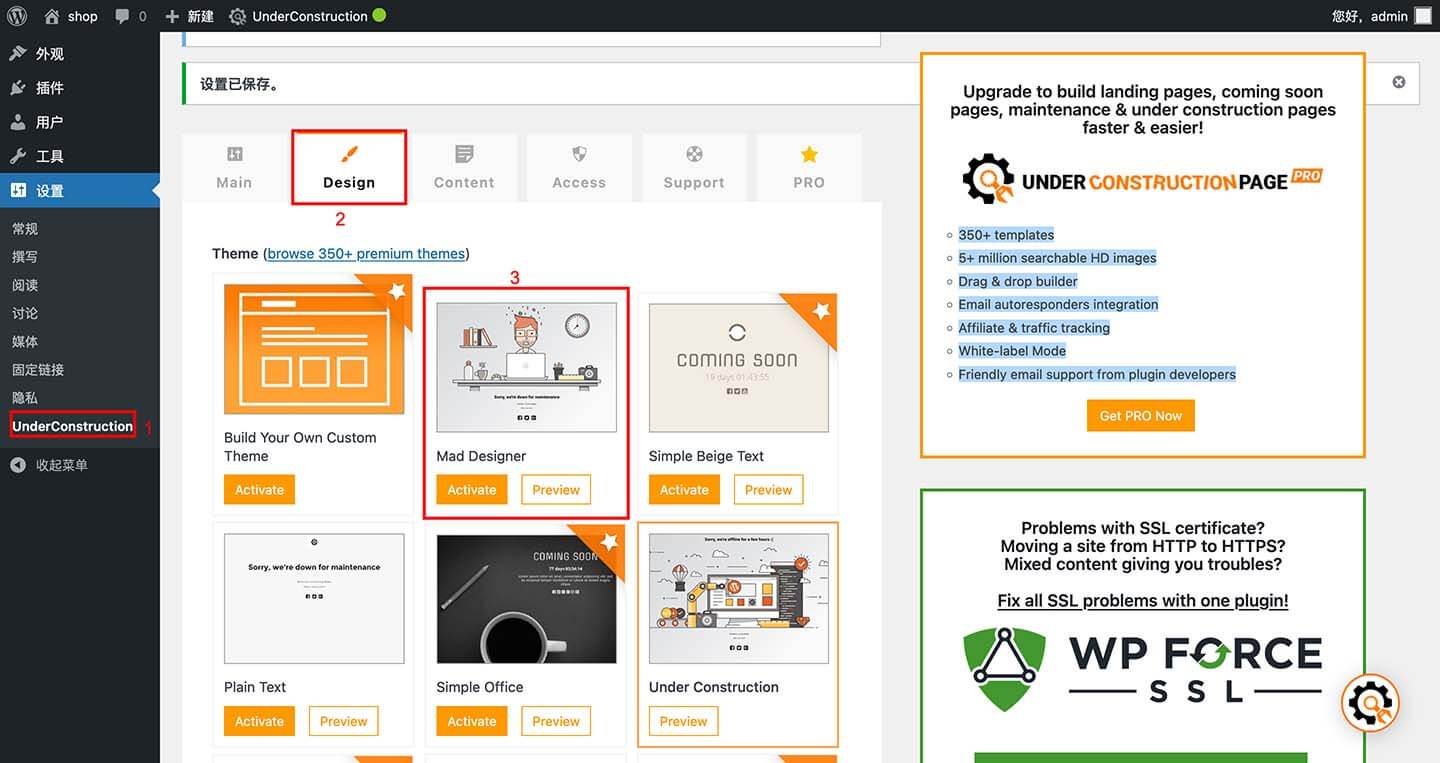Click the 收起菜单 collapse arrow icon
This screenshot has height=763, width=1440.
pos(18,465)
